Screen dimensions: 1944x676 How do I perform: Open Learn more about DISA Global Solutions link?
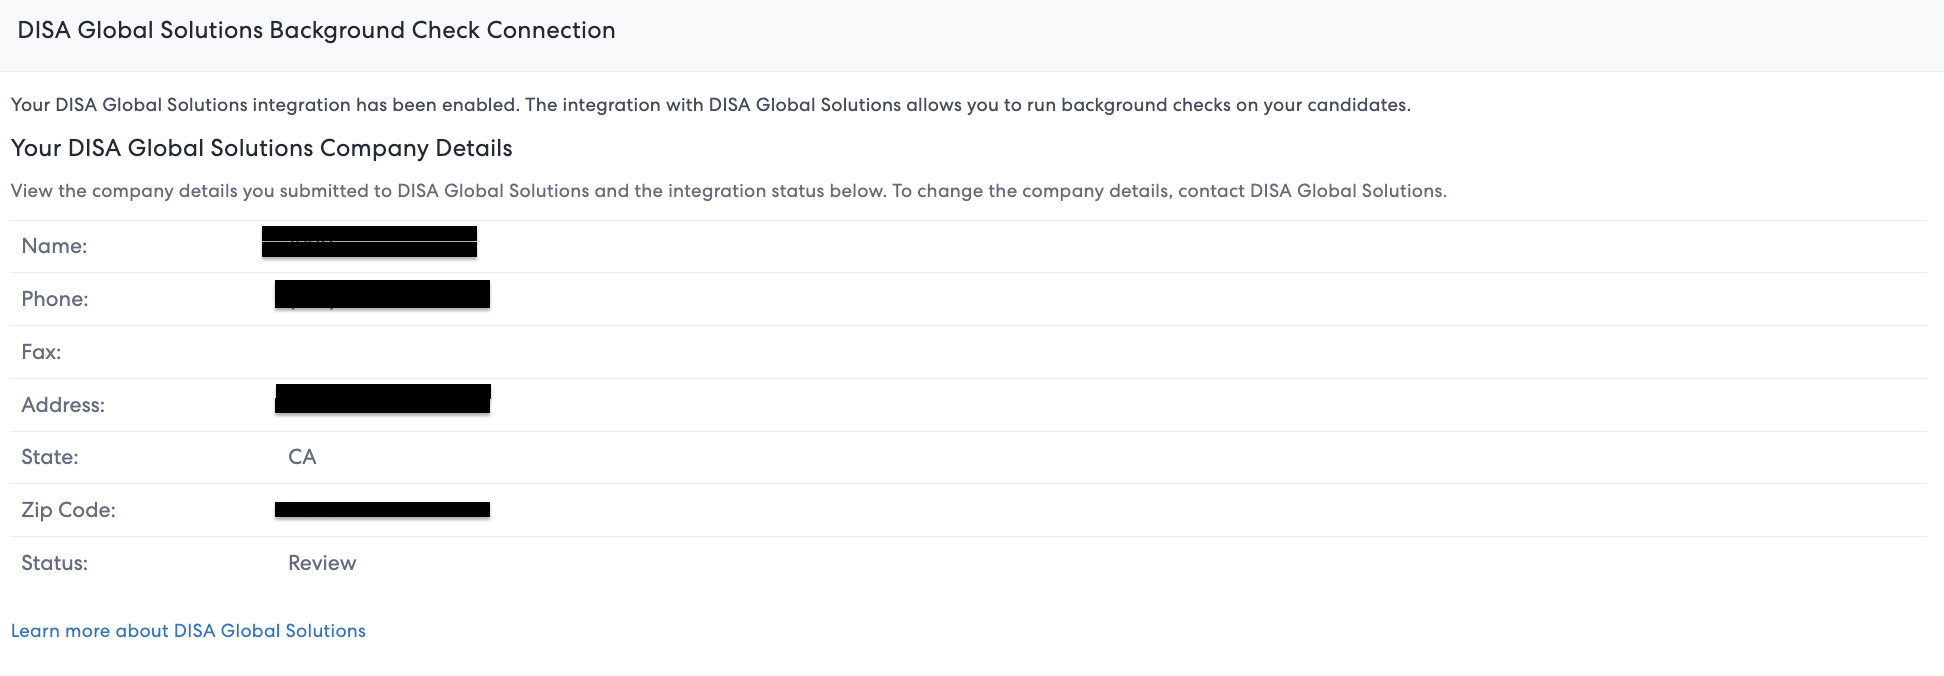click(188, 631)
